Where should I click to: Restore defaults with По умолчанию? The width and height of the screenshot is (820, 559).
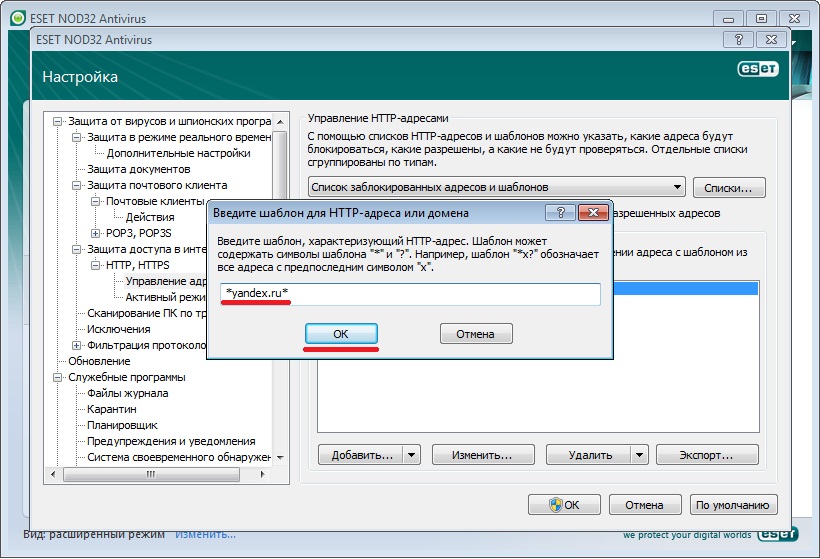point(733,505)
